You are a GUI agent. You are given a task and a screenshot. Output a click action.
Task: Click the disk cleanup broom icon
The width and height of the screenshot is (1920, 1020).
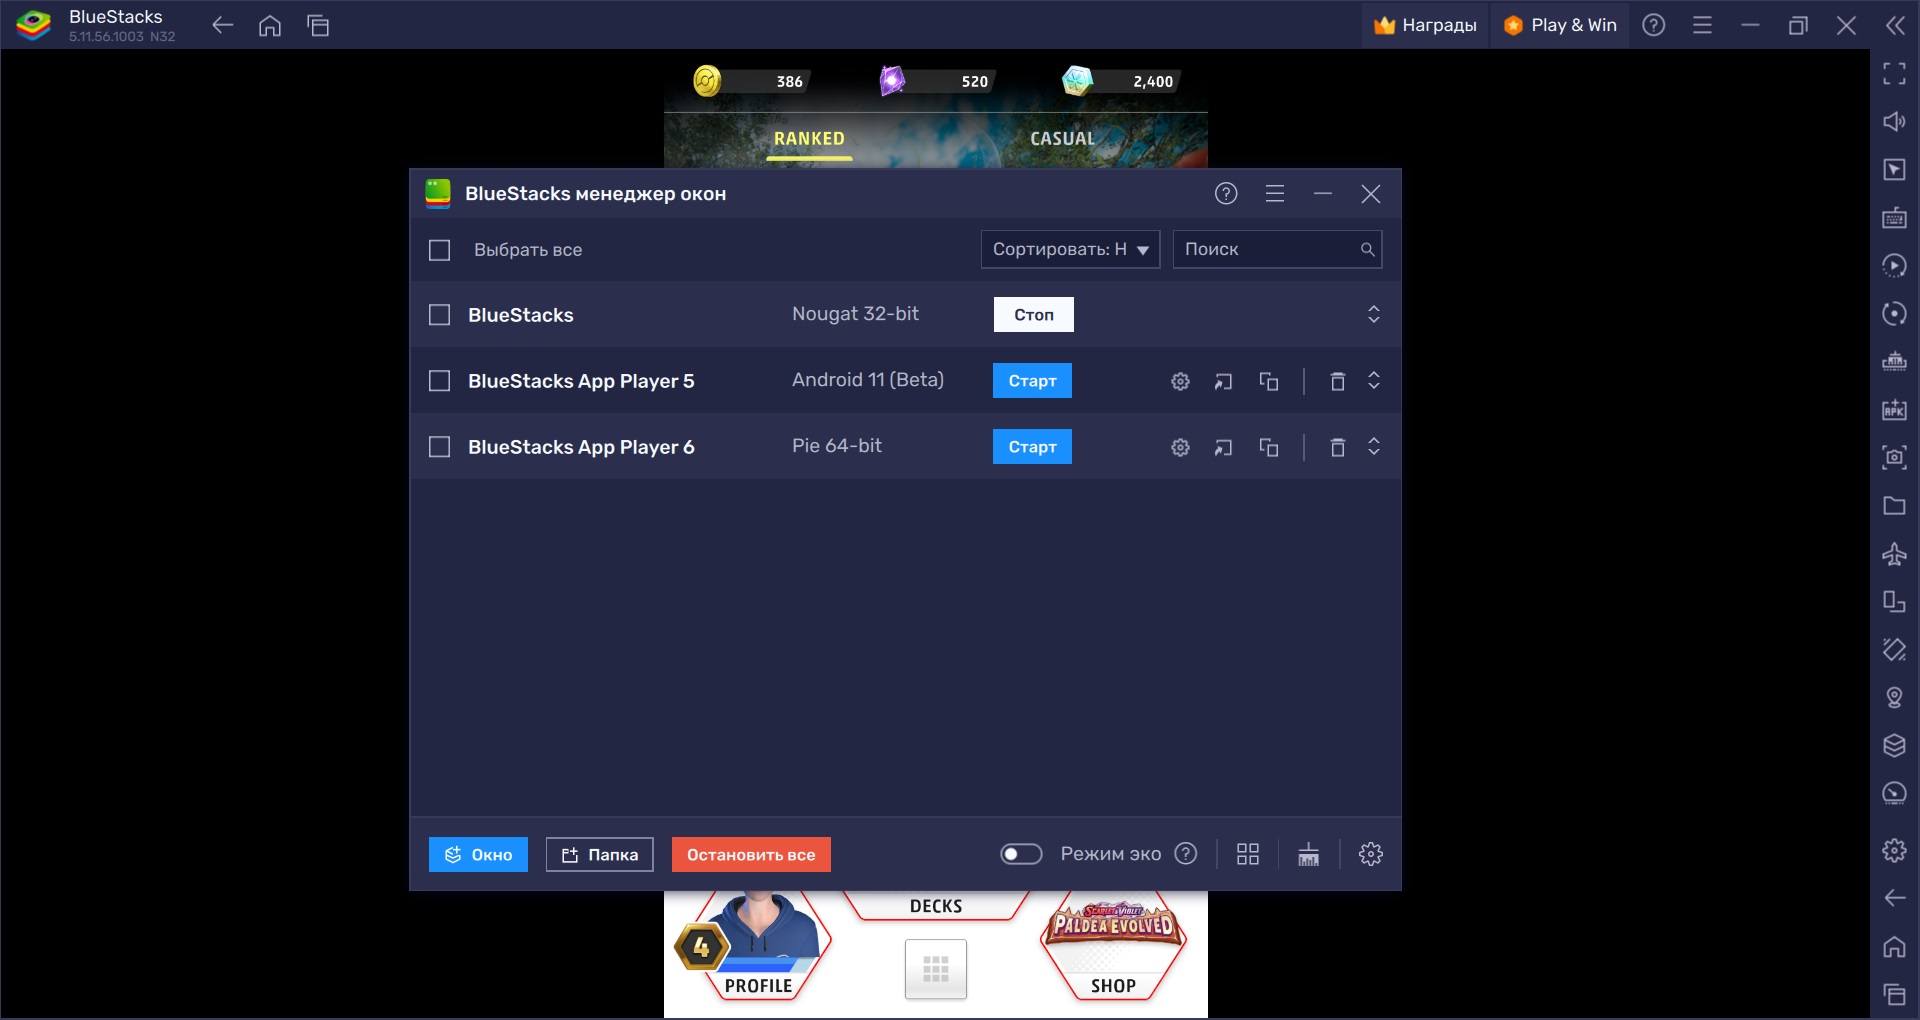pos(1308,854)
